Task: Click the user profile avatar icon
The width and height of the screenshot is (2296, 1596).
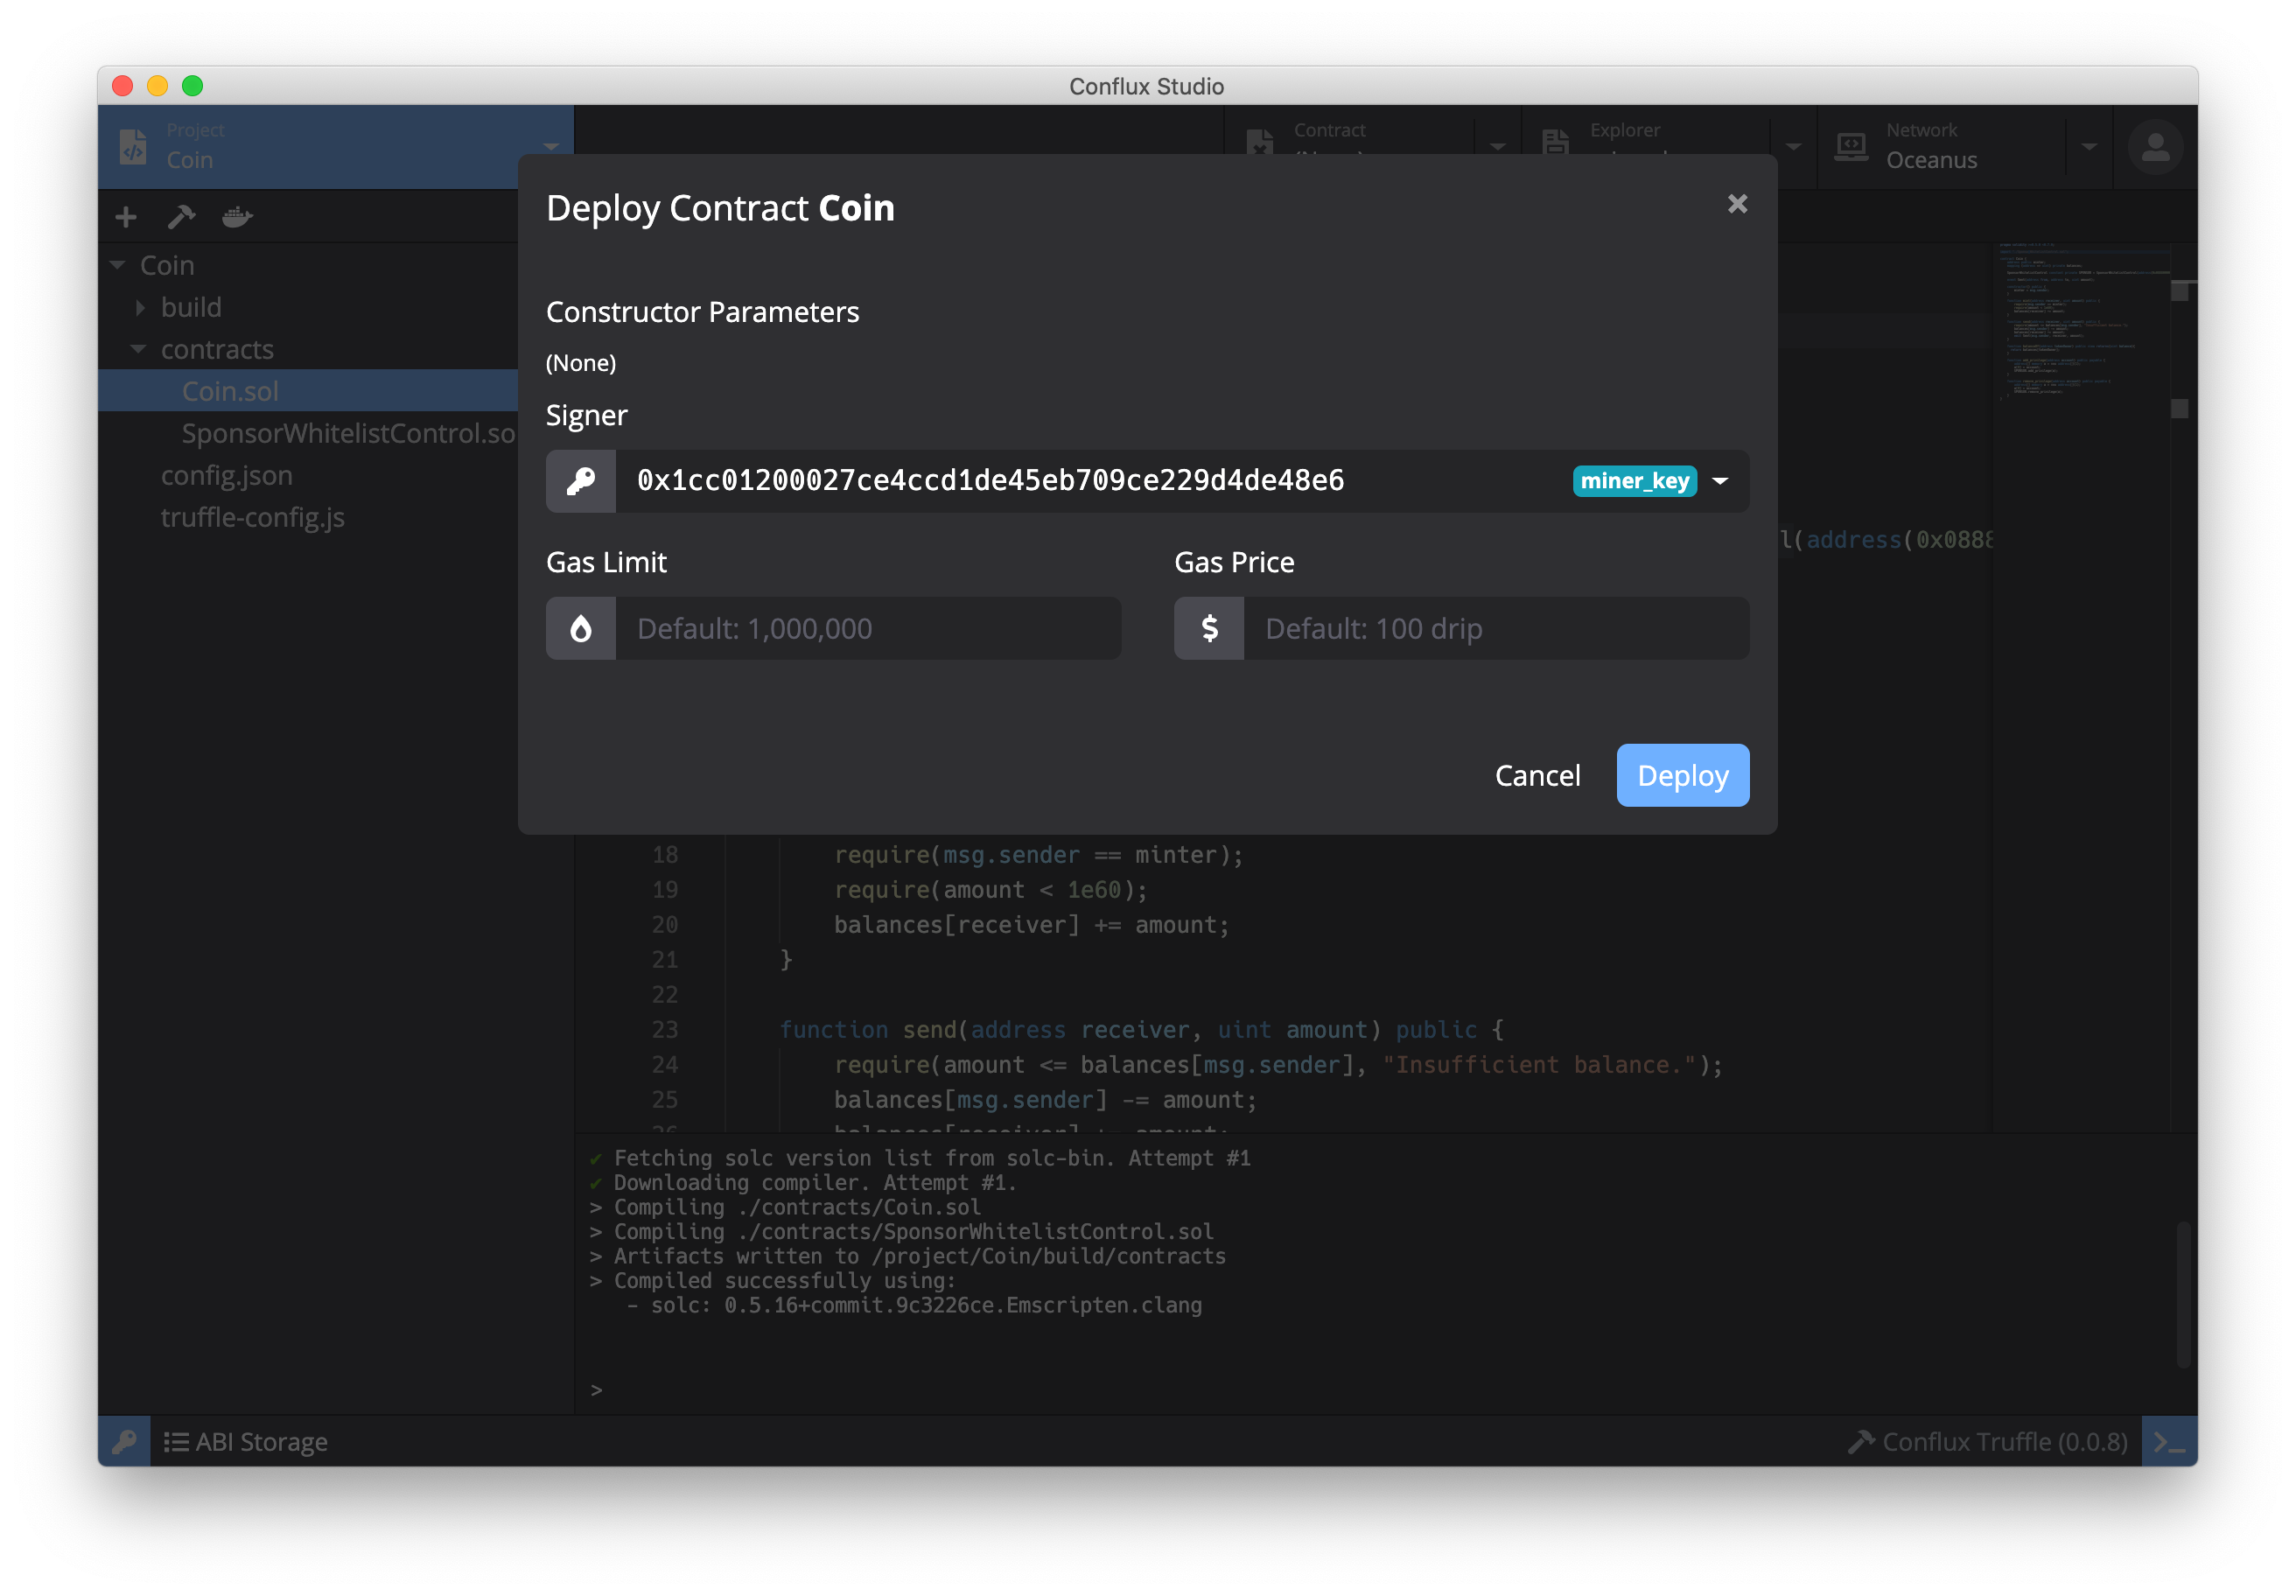Action: (x=2155, y=147)
